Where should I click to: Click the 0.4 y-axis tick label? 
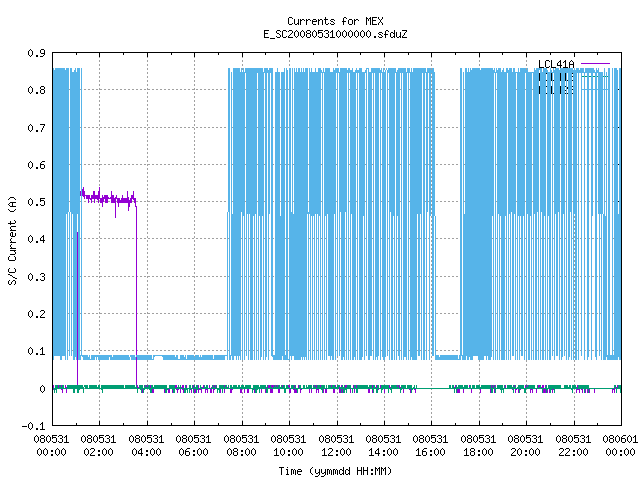36,239
